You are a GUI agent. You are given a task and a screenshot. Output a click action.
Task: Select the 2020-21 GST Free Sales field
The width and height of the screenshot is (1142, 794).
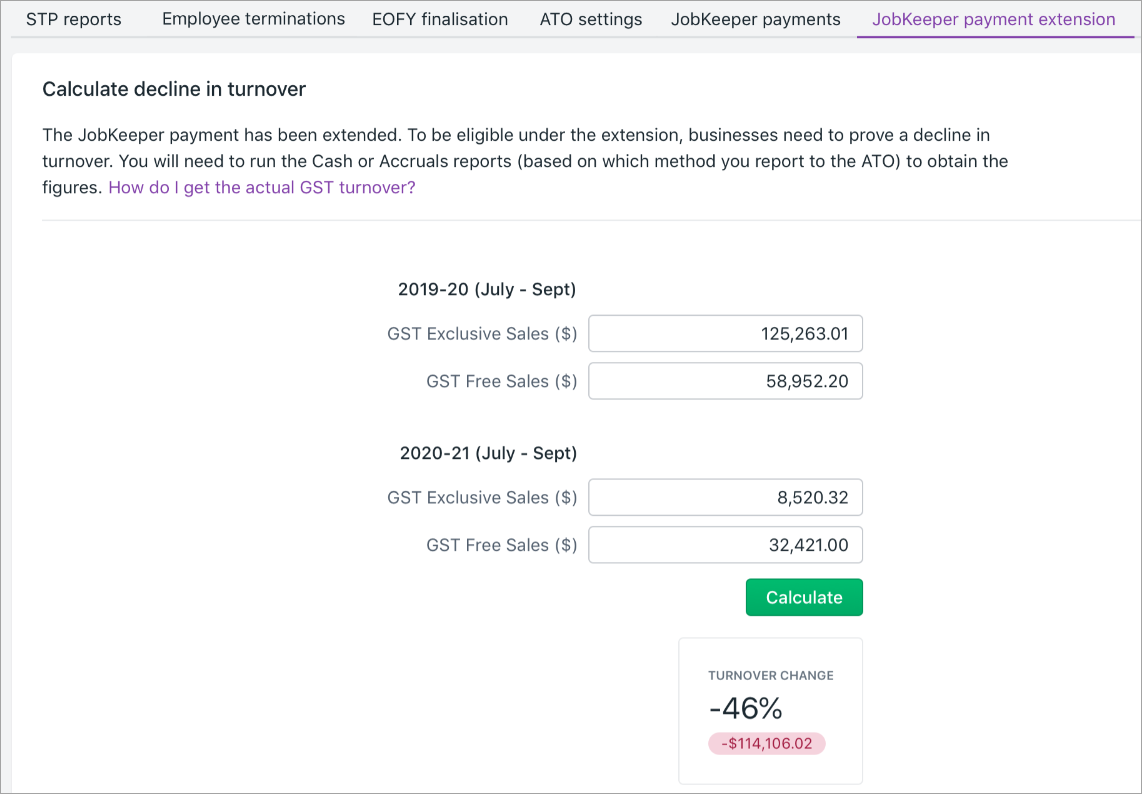(x=725, y=545)
